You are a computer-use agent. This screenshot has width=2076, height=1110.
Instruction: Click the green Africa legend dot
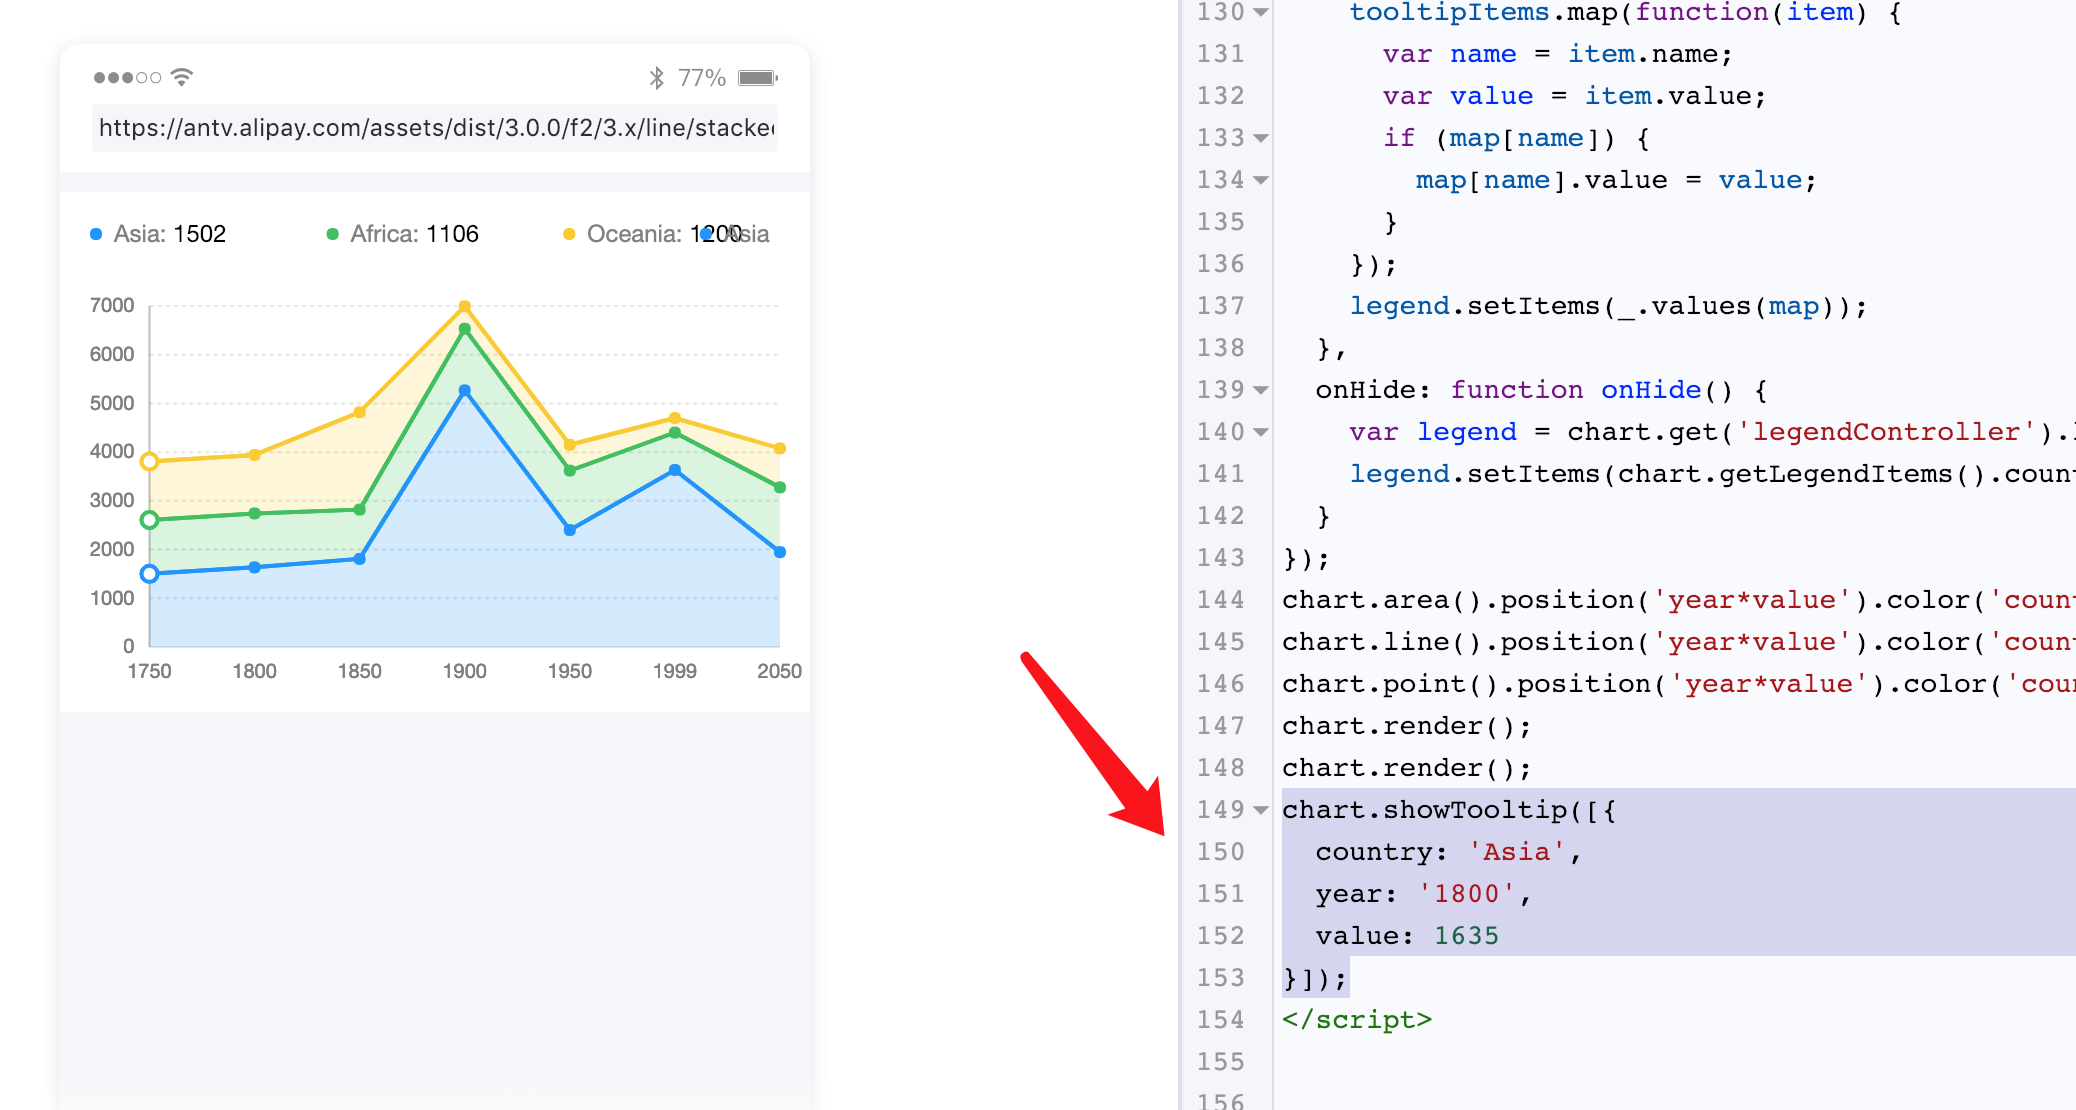[x=330, y=233]
